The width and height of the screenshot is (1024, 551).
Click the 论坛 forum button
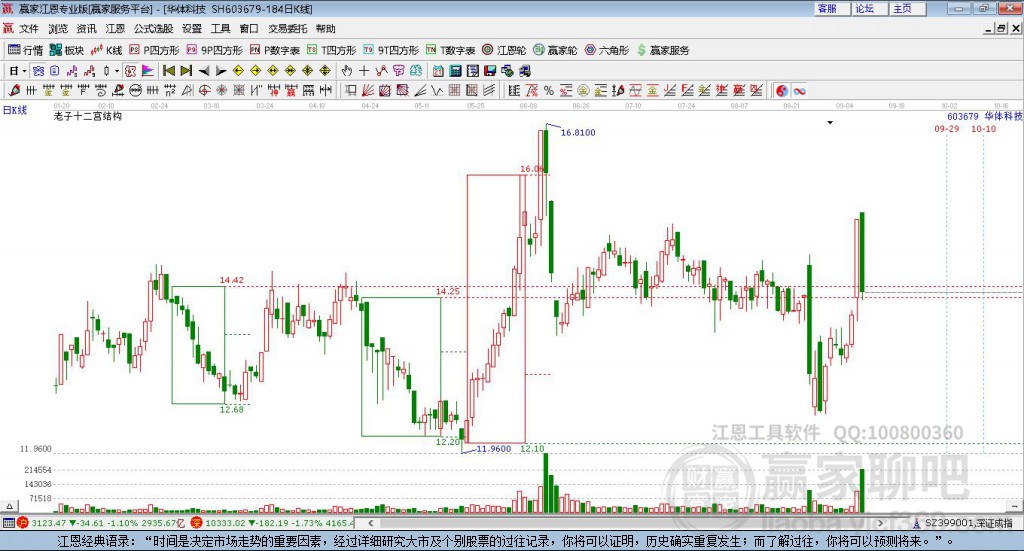(870, 8)
